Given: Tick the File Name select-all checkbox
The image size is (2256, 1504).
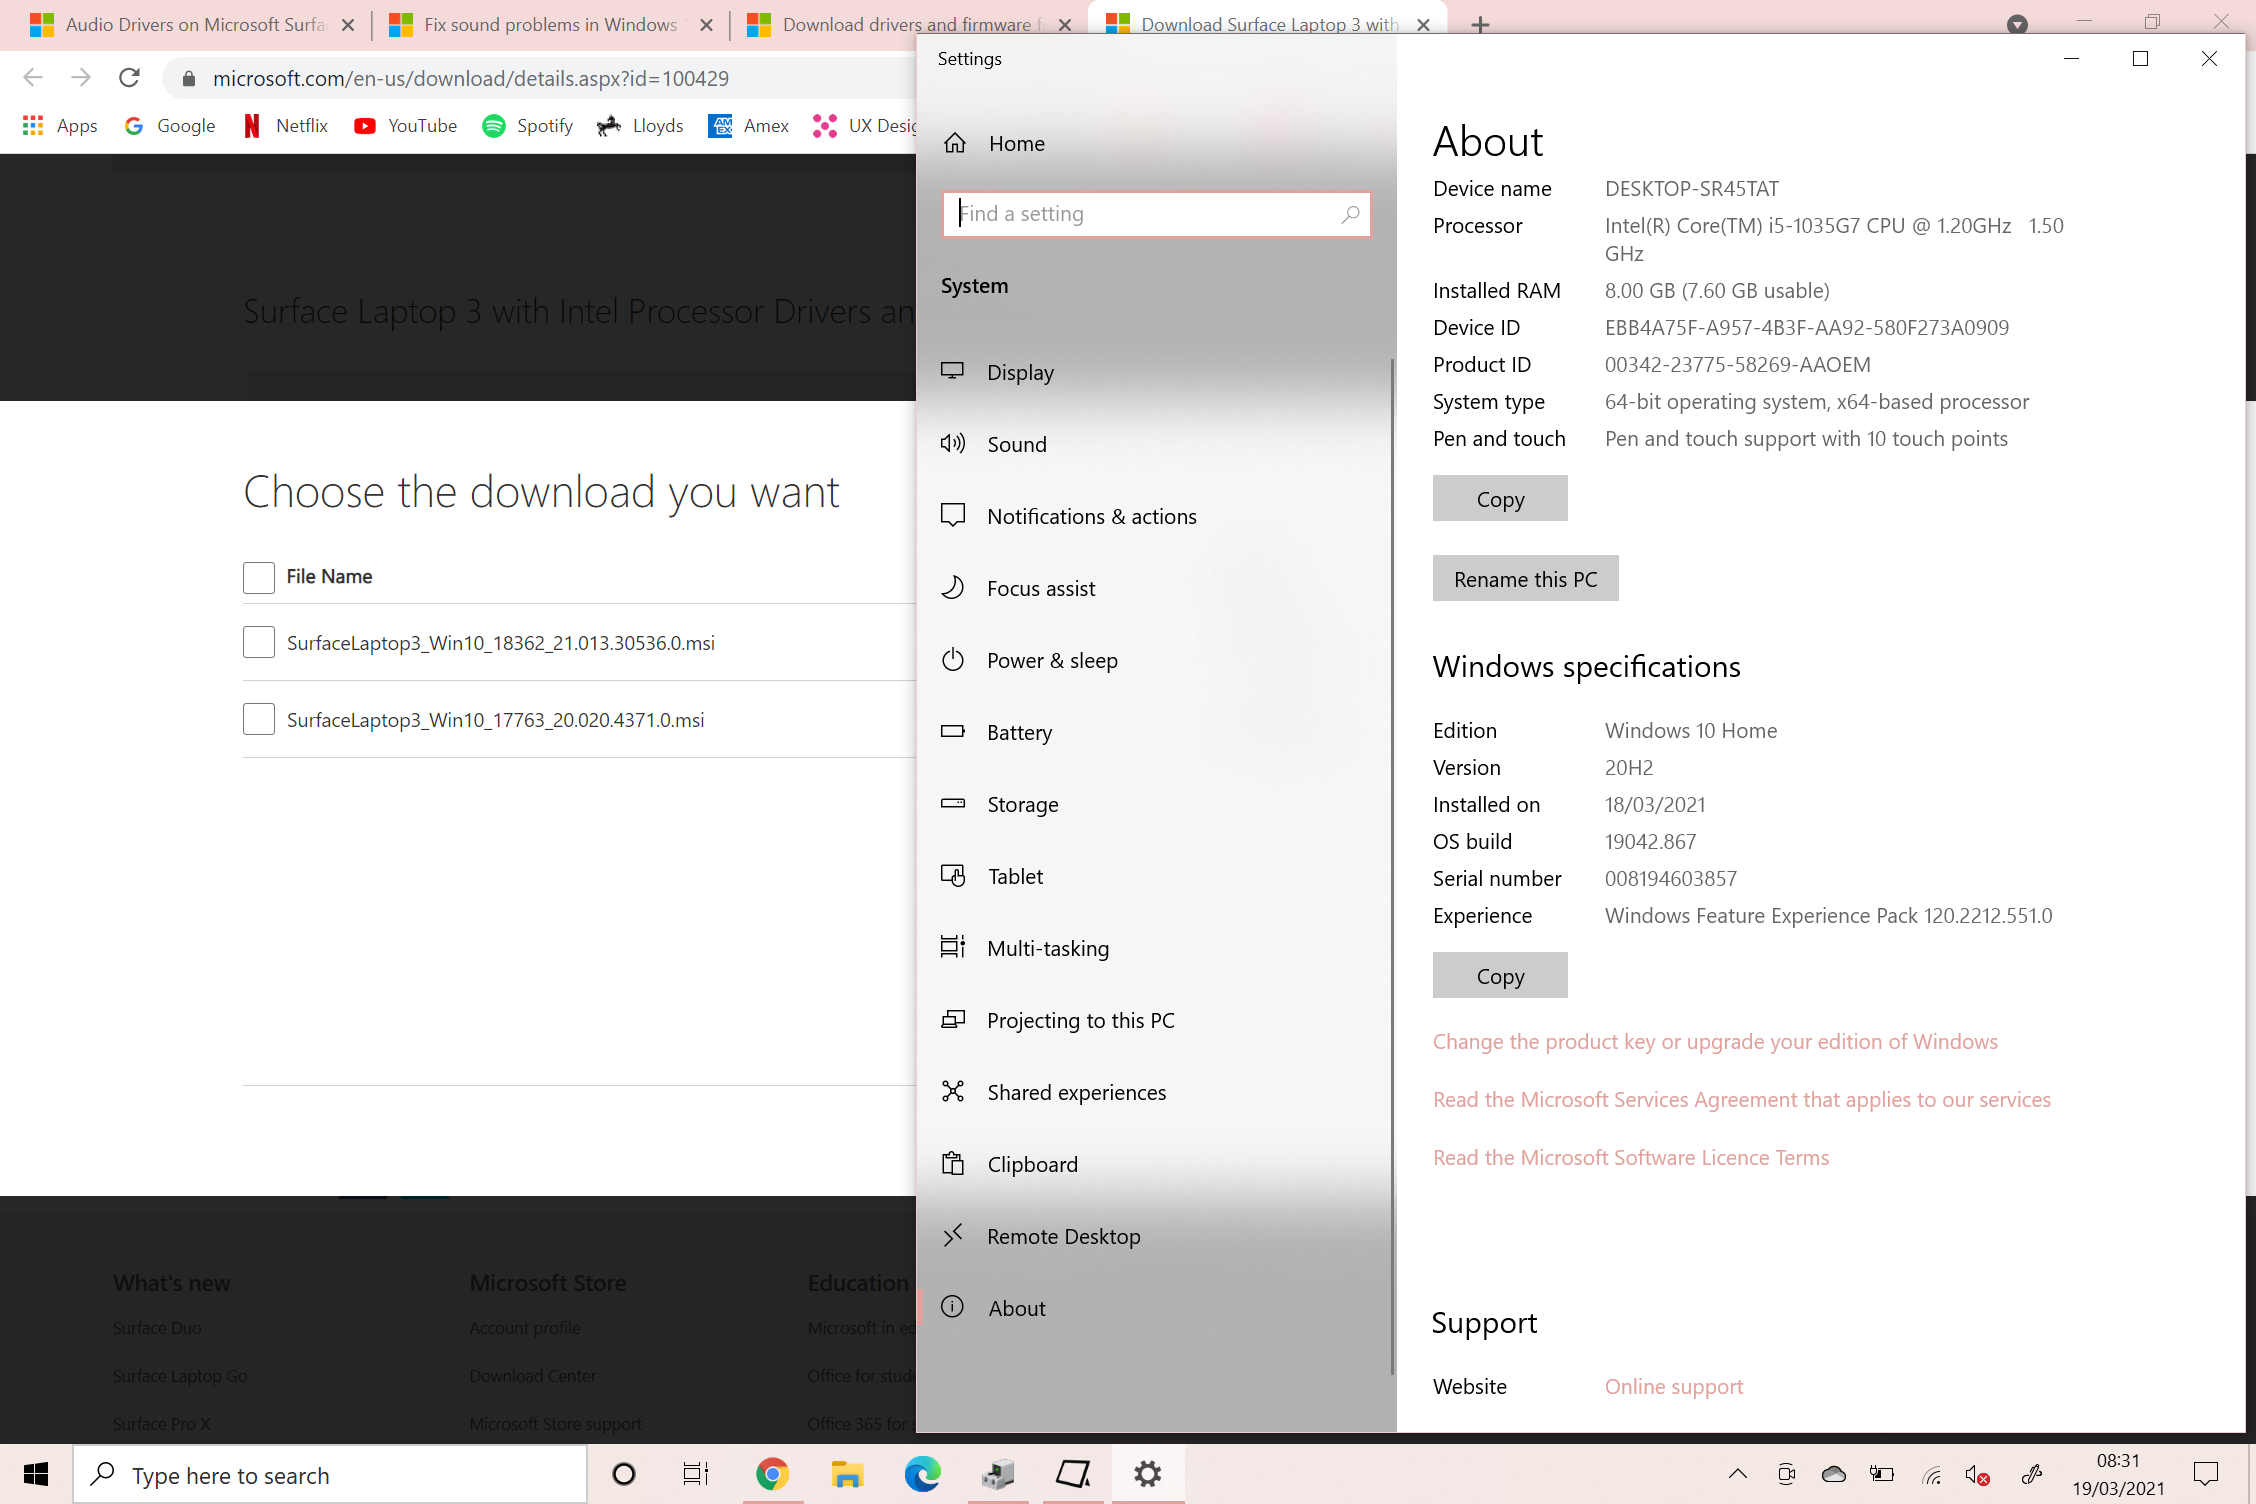Looking at the screenshot, I should tap(259, 577).
